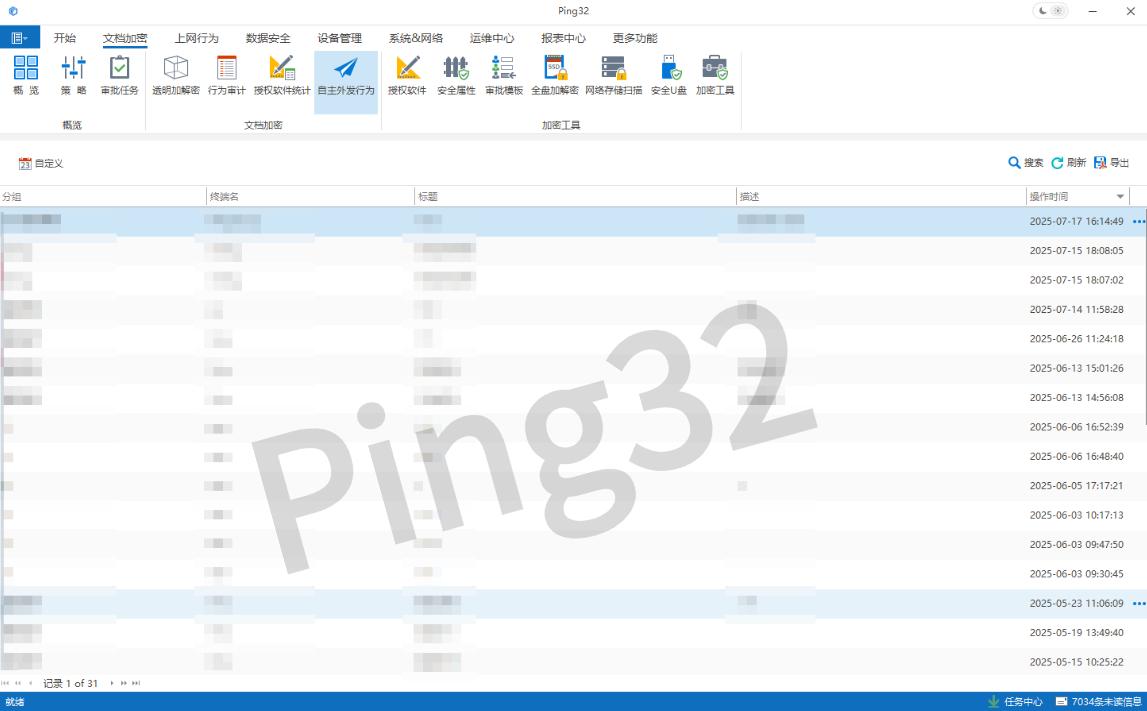Open 透明加解密 transparent encryption tool

(x=176, y=75)
